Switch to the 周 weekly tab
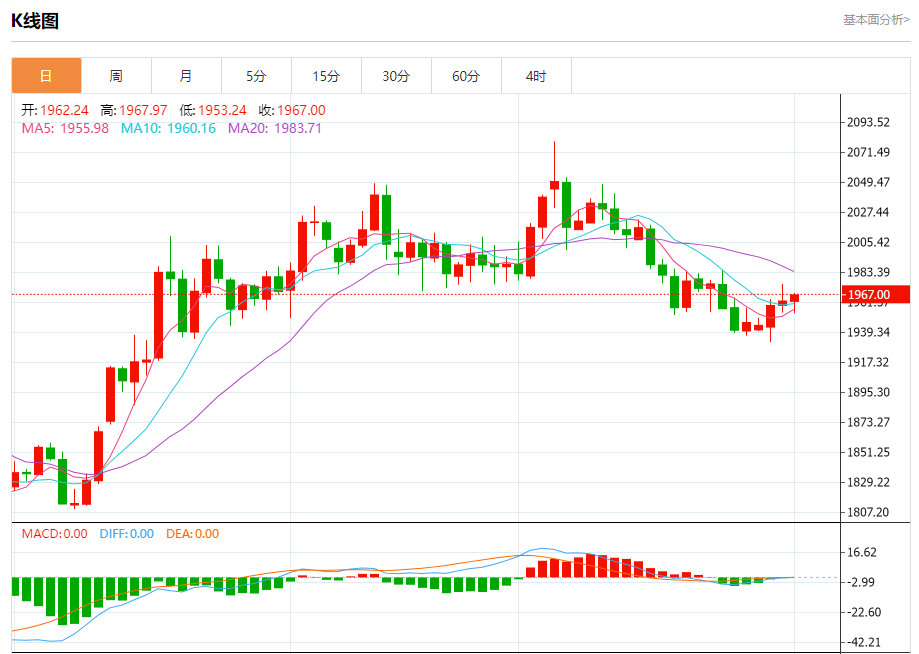This screenshot has height=654, width=919. [116, 76]
